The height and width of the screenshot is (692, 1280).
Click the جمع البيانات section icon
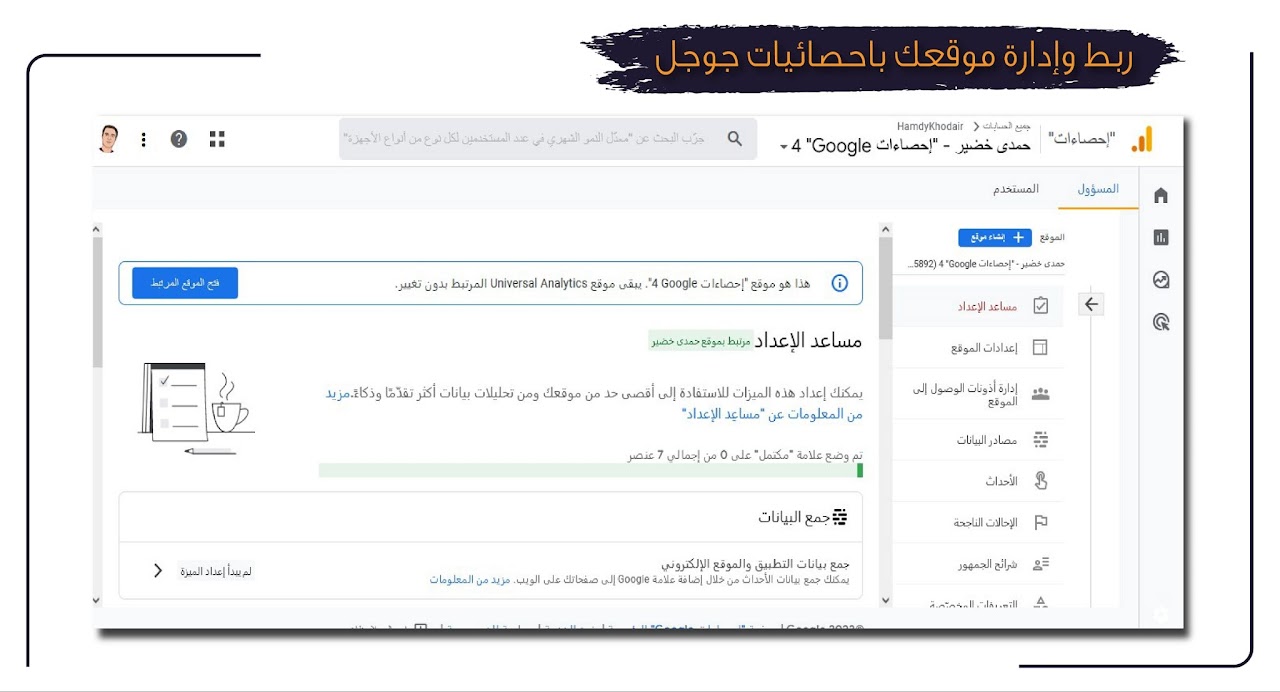[840, 516]
